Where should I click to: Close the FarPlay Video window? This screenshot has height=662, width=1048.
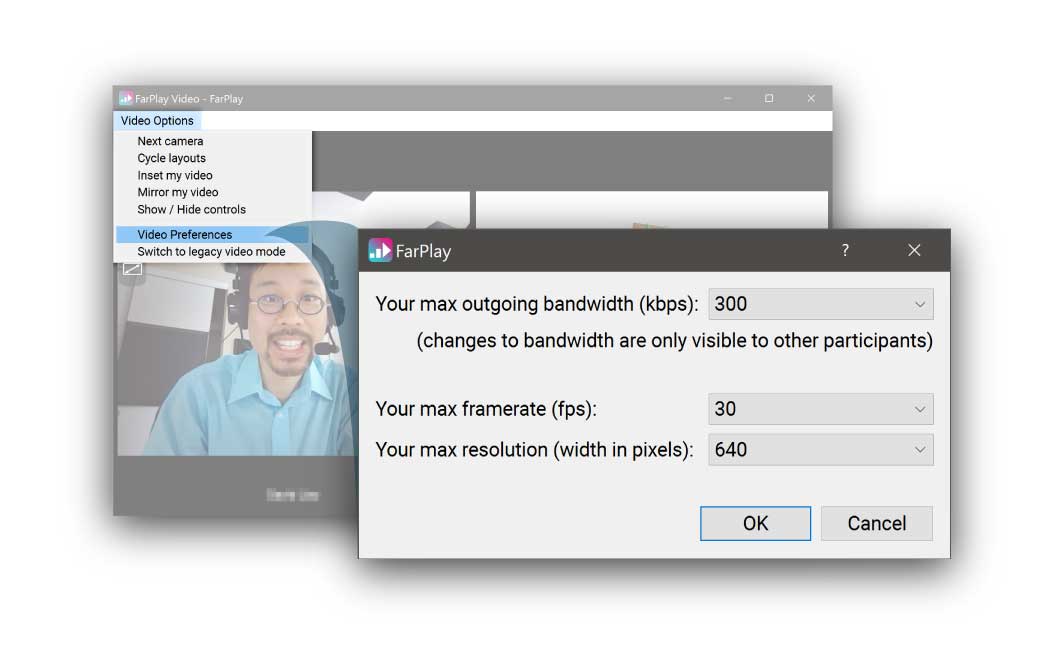pyautogui.click(x=811, y=98)
